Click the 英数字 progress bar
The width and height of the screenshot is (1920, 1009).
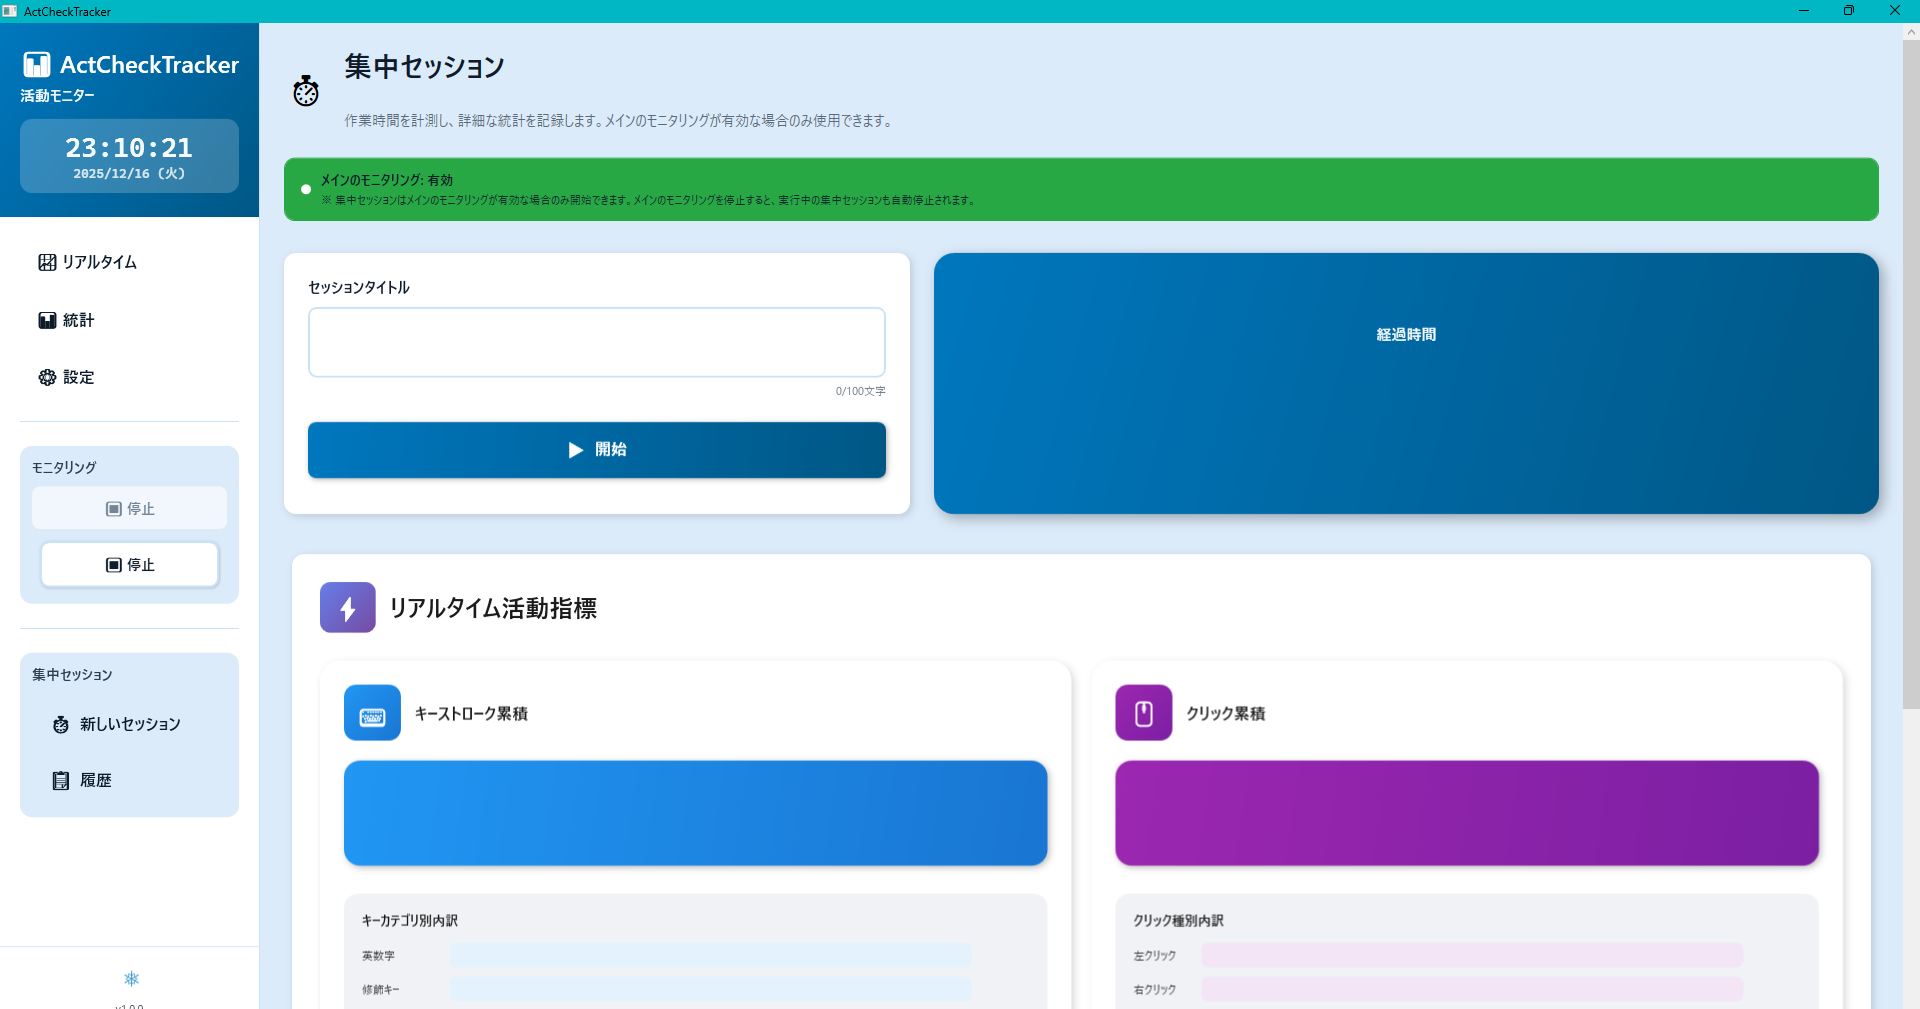coord(710,955)
